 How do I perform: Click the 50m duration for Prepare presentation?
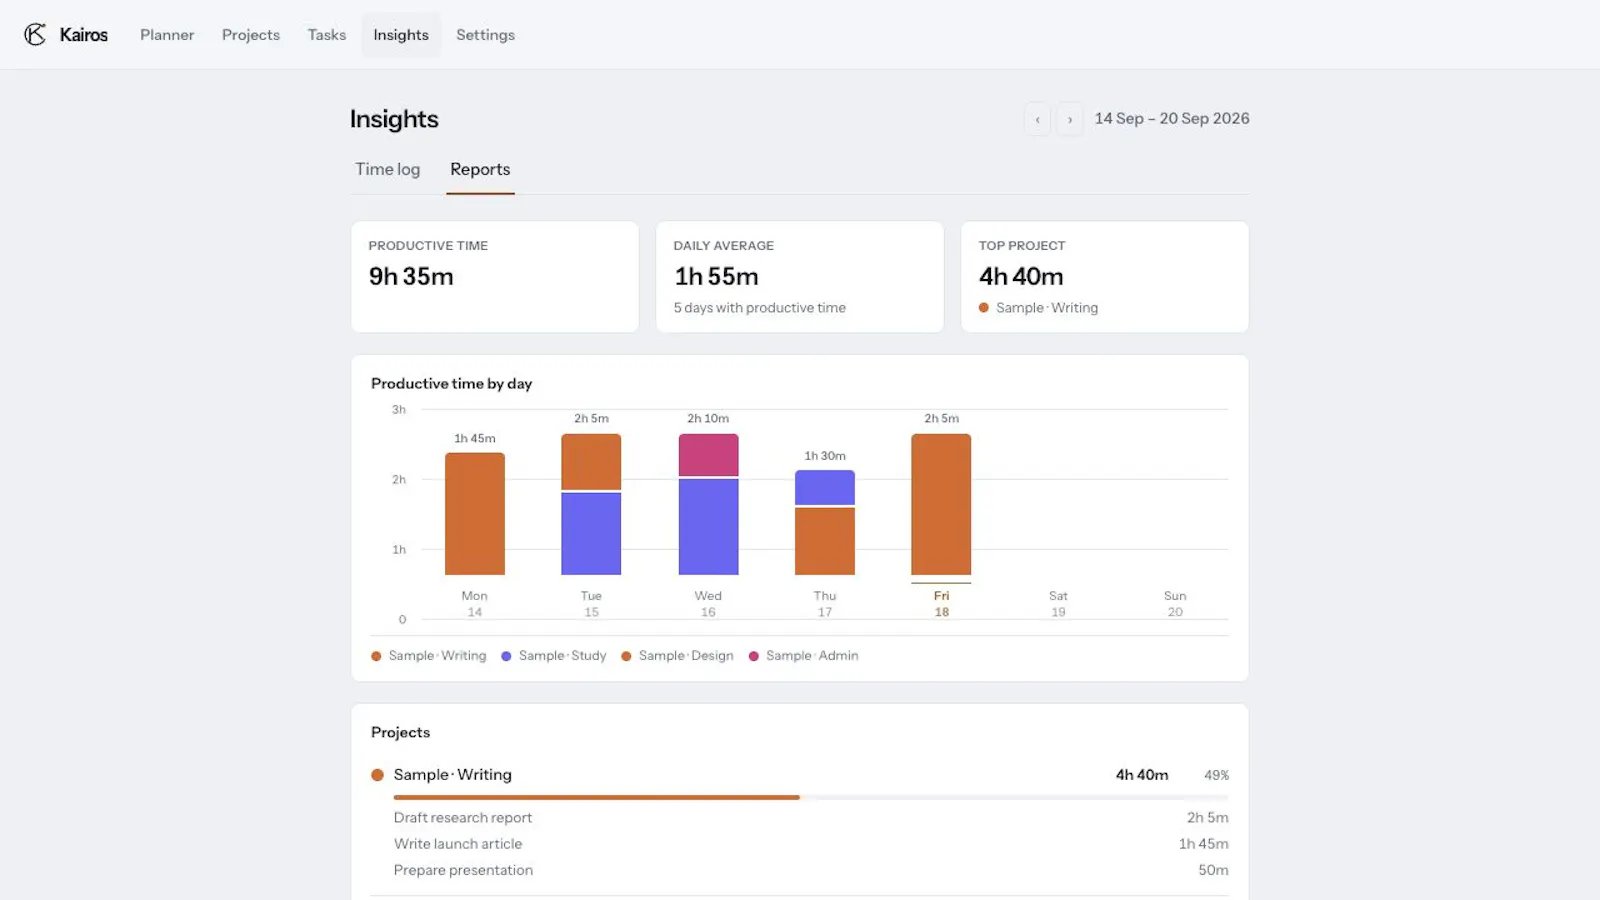(x=1213, y=870)
